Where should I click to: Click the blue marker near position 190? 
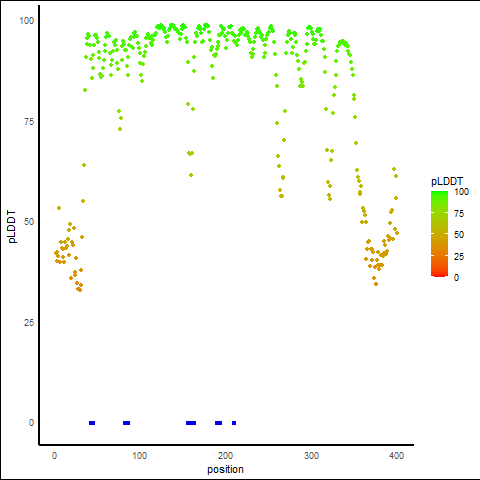[x=218, y=423]
